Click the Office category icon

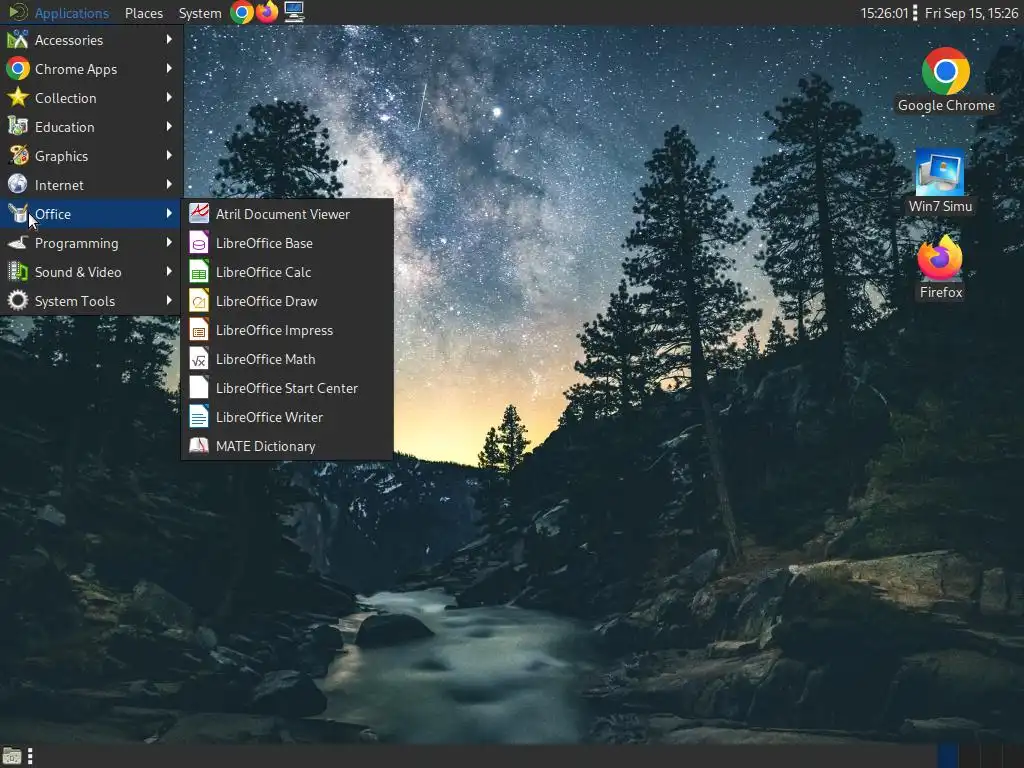(18, 214)
